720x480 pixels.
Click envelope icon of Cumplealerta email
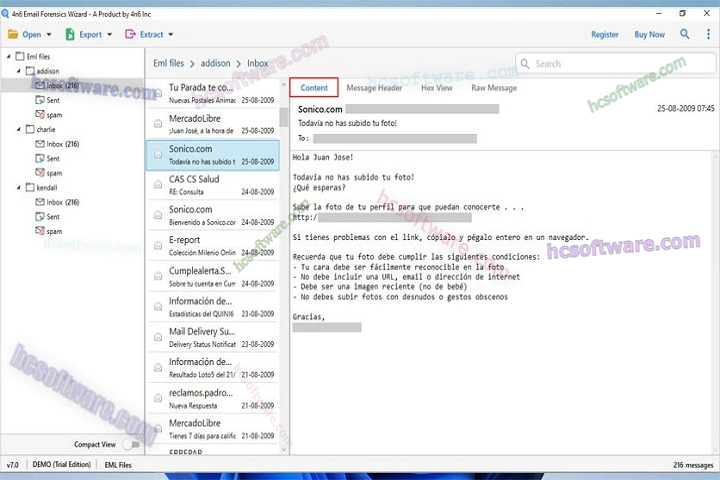[x=158, y=276]
